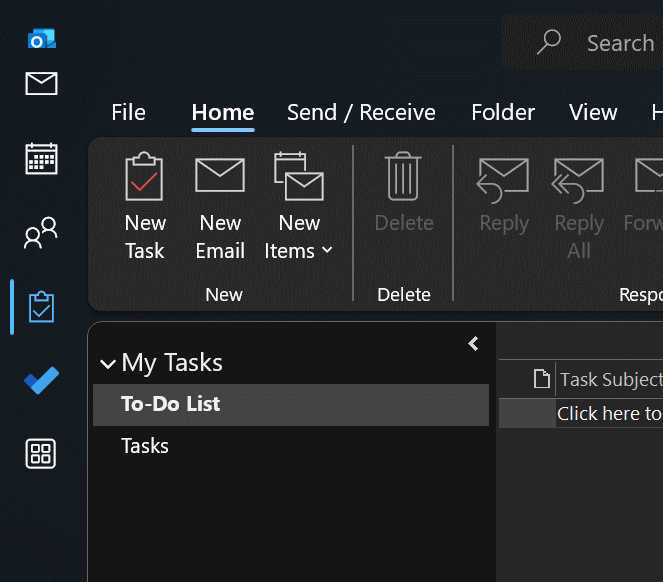Click the Delete trash button
The image size is (663, 582).
pyautogui.click(x=404, y=192)
